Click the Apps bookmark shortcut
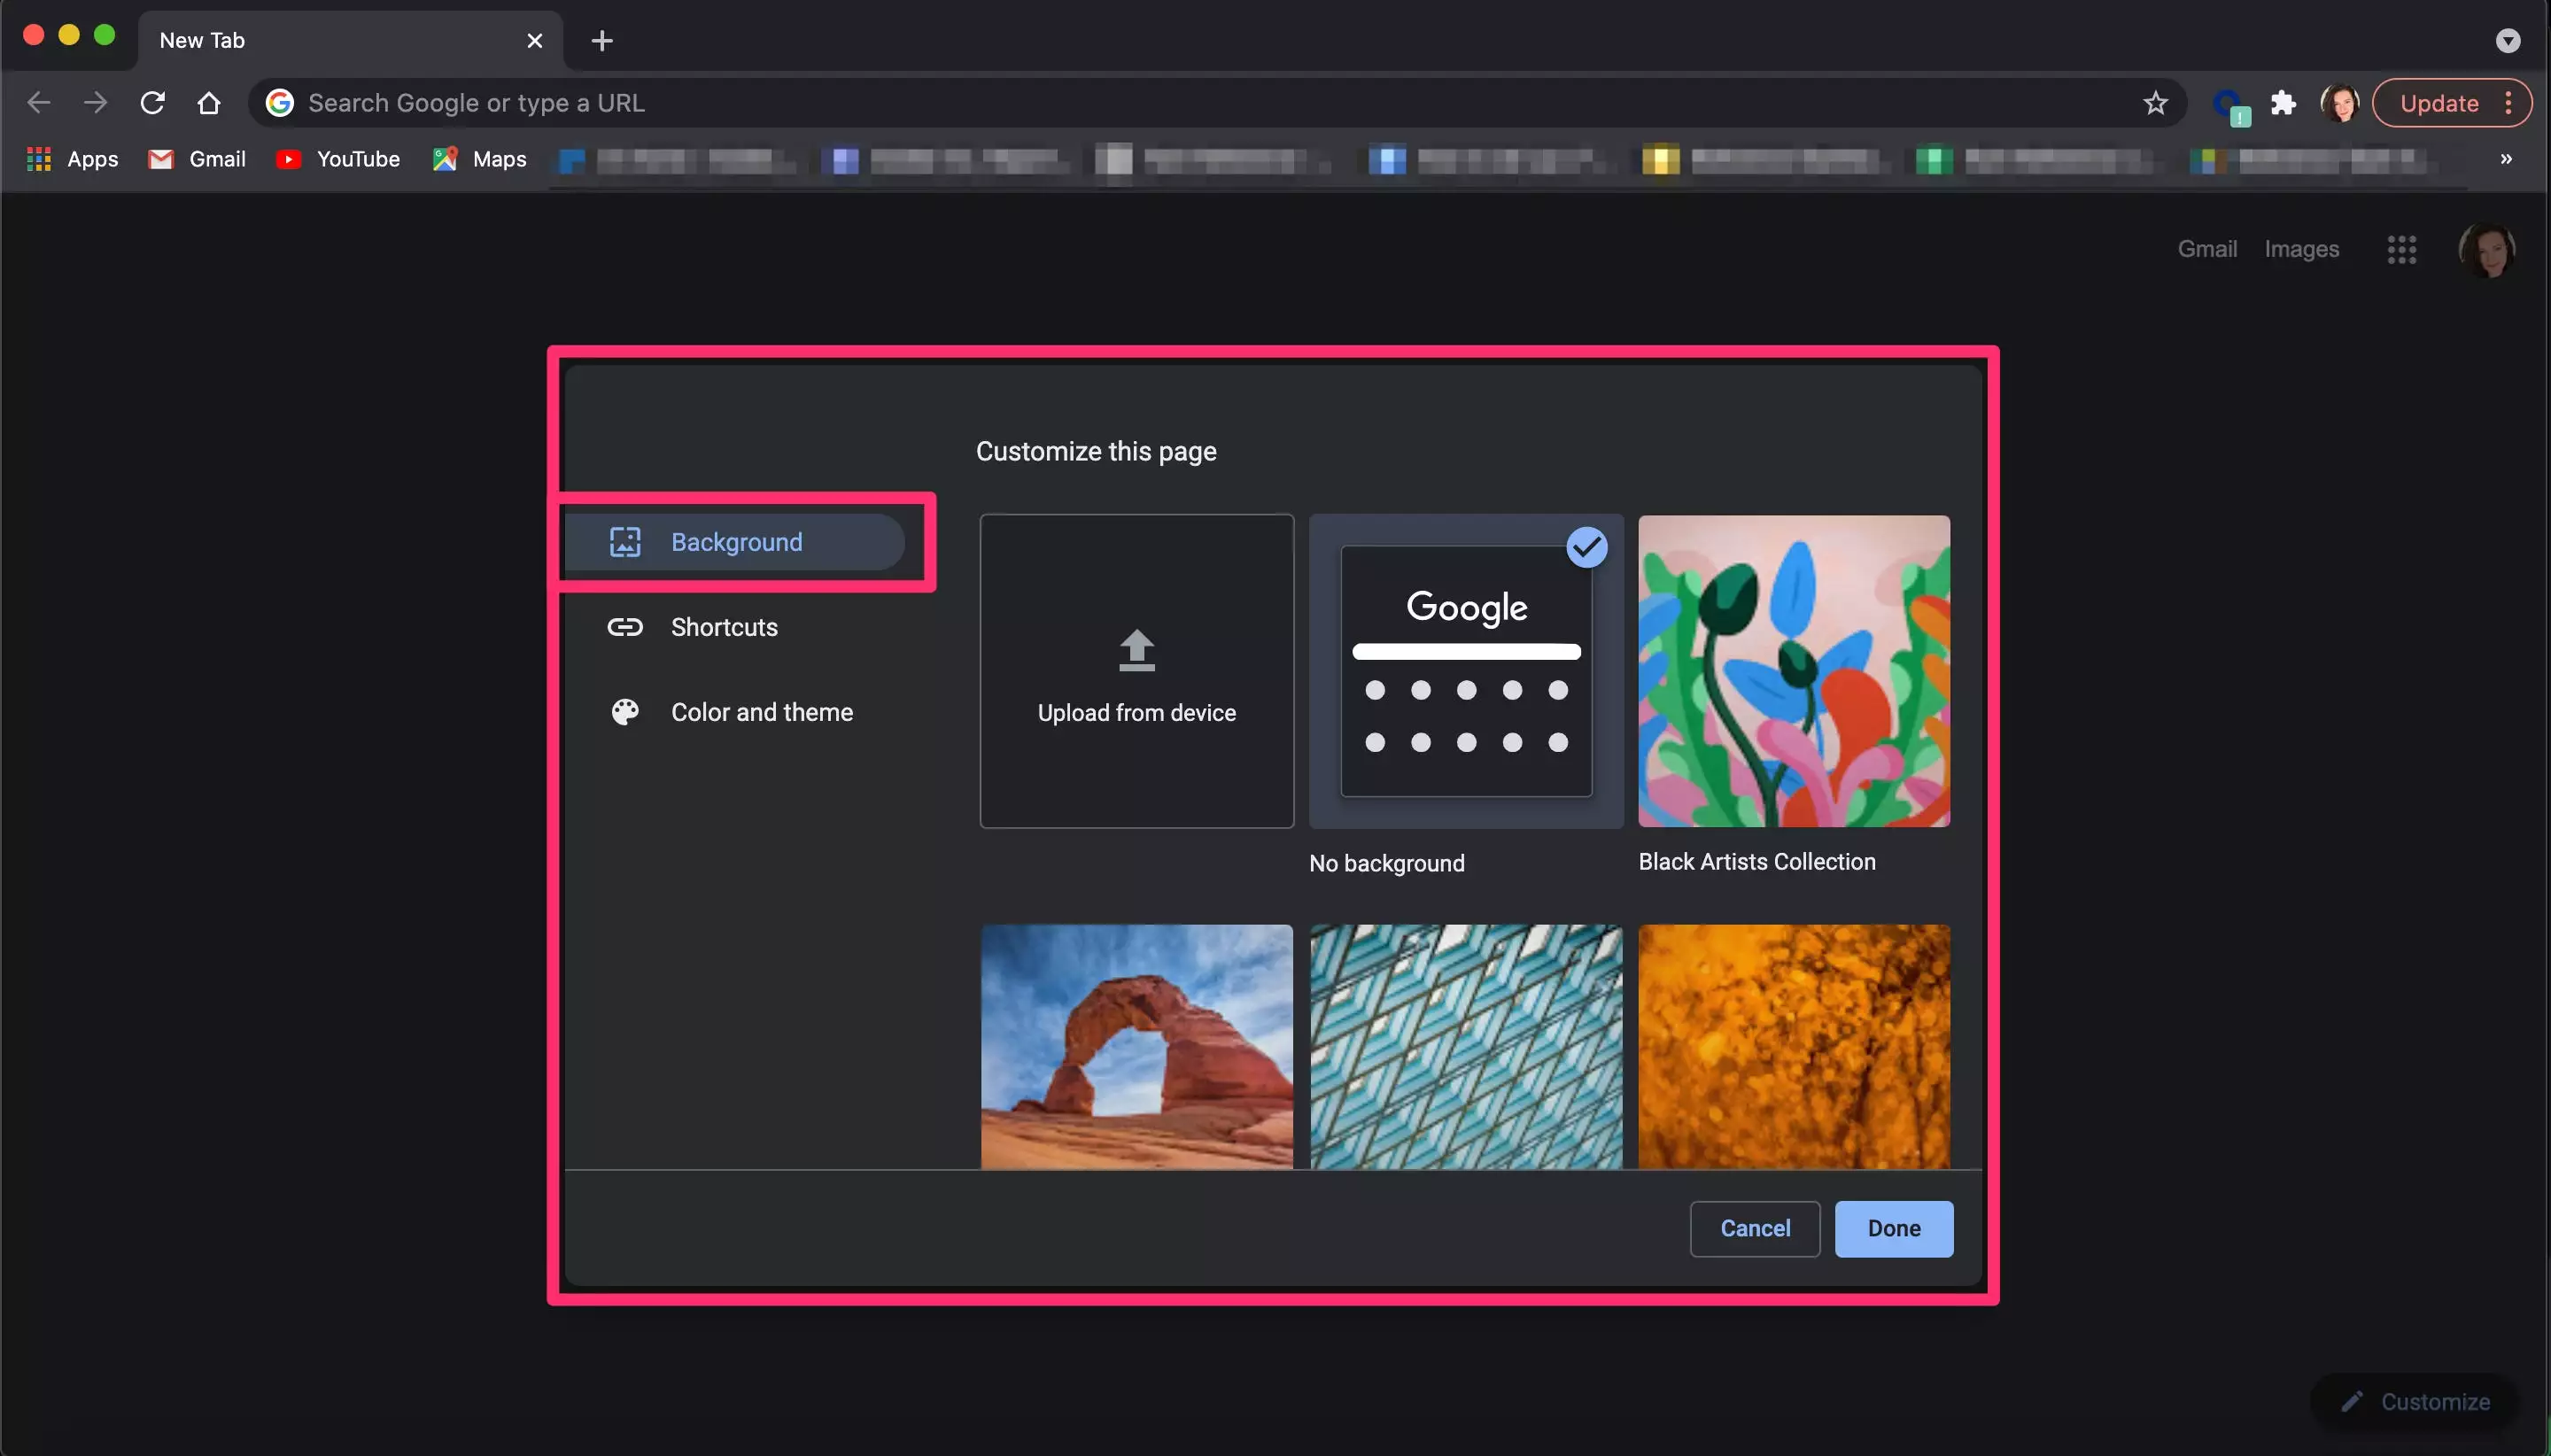2551x1456 pixels. pyautogui.click(x=72, y=159)
